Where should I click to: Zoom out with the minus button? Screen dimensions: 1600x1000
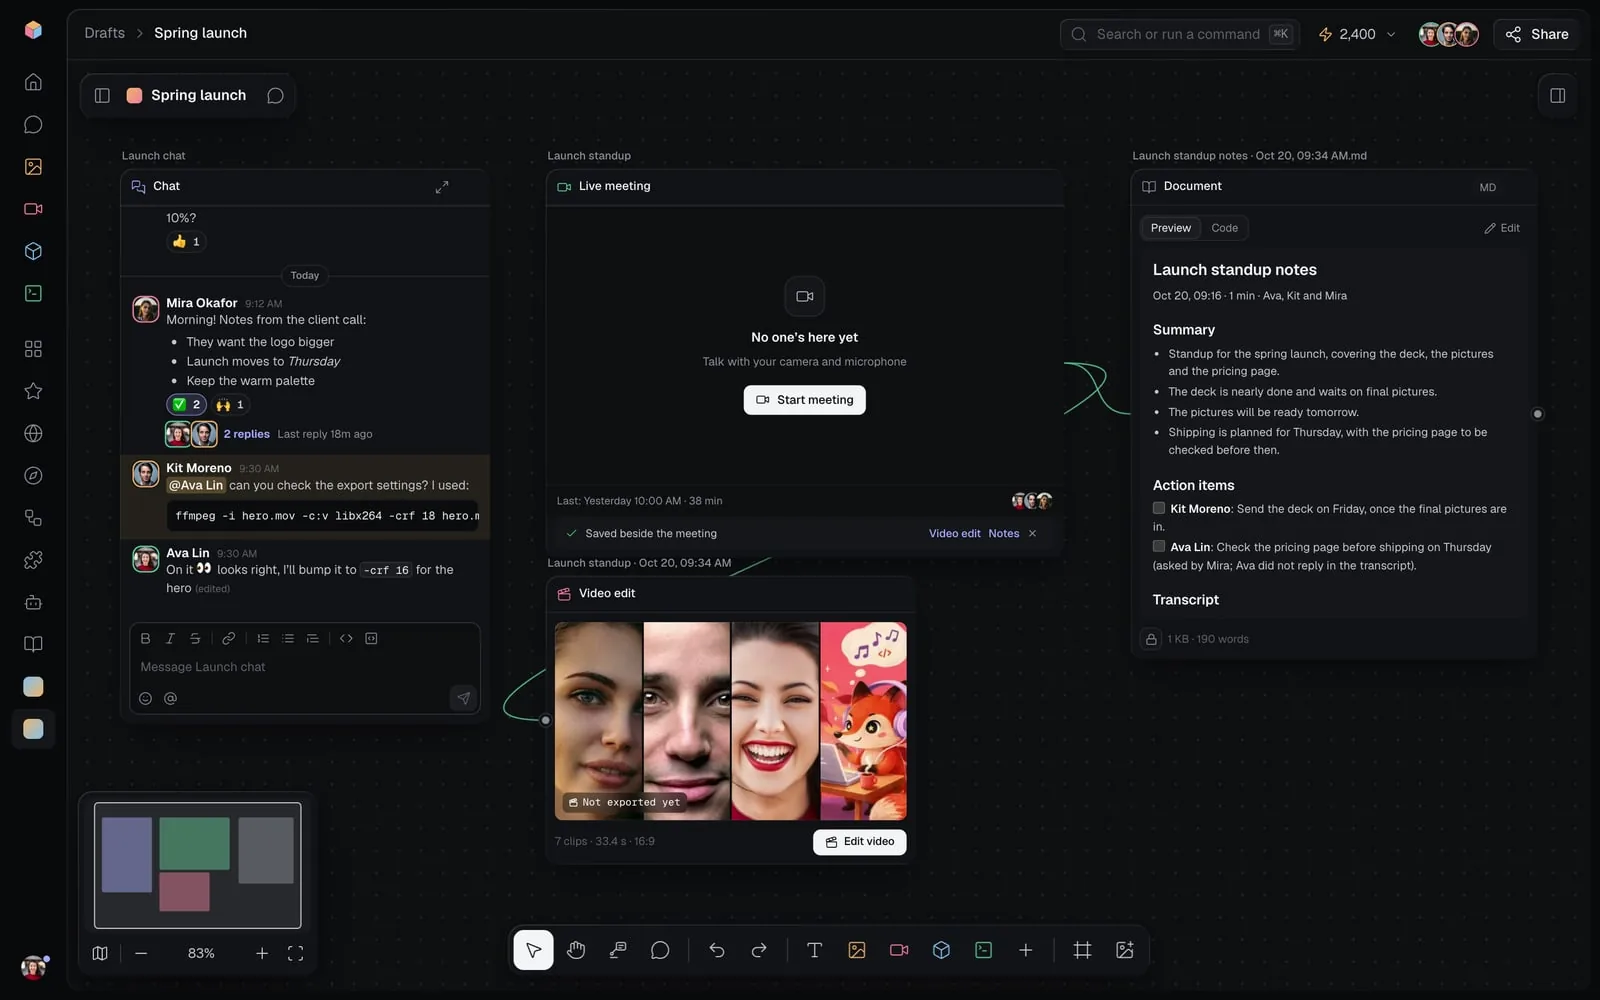pyautogui.click(x=141, y=953)
